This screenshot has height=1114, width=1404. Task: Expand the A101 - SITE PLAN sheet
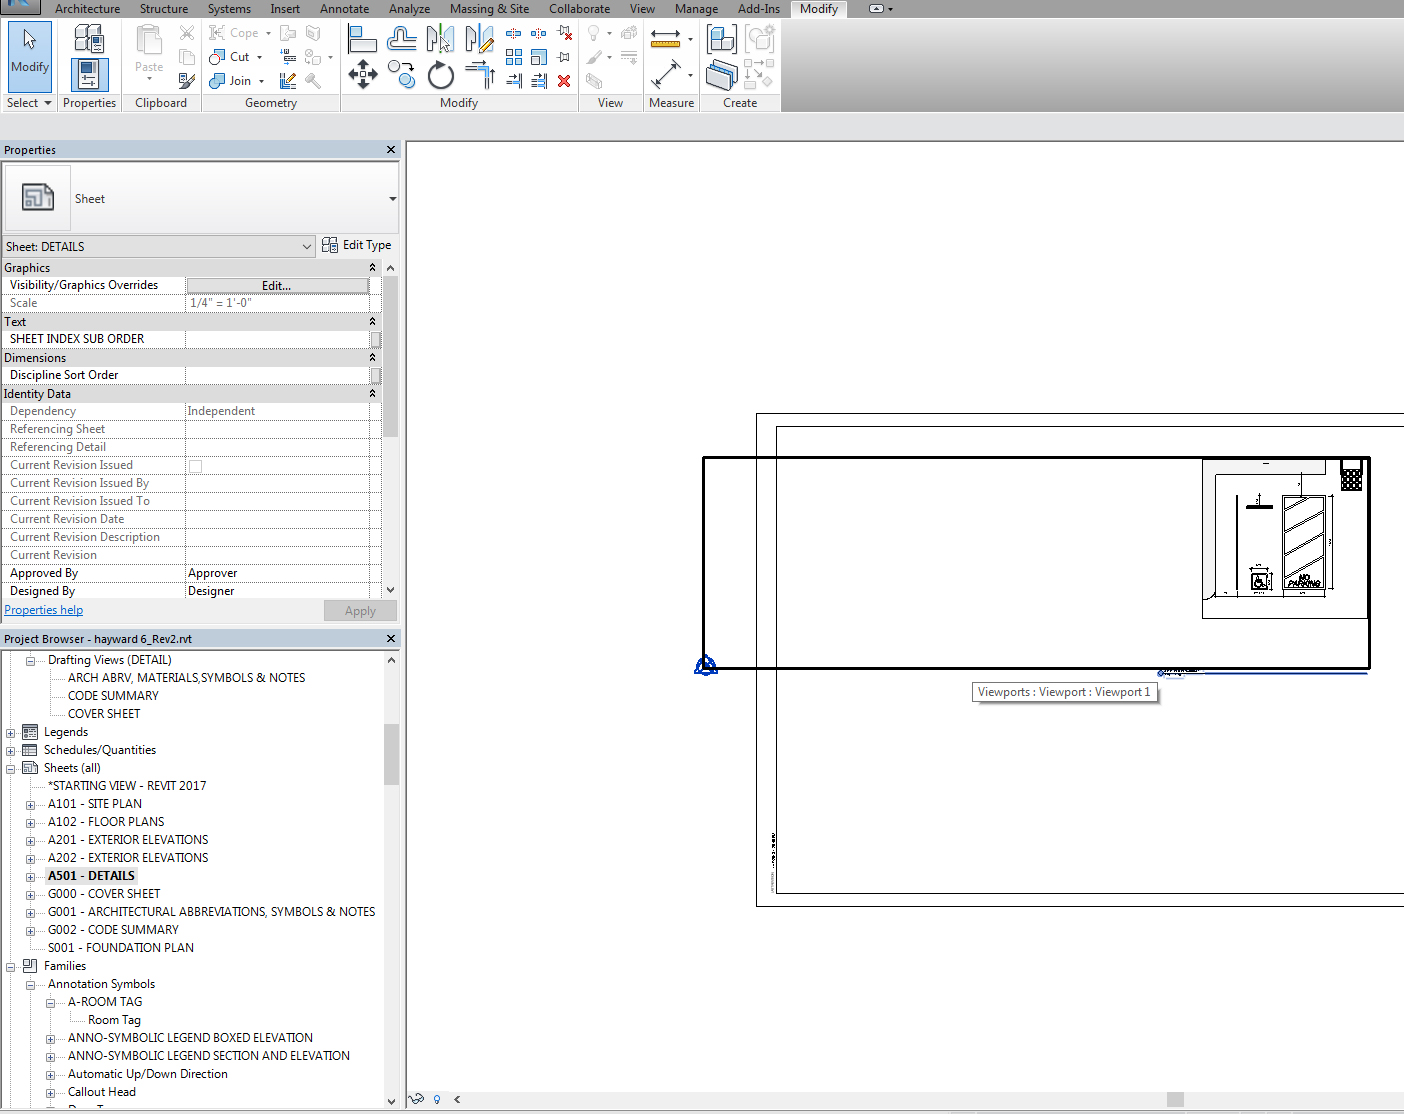pyautogui.click(x=31, y=805)
